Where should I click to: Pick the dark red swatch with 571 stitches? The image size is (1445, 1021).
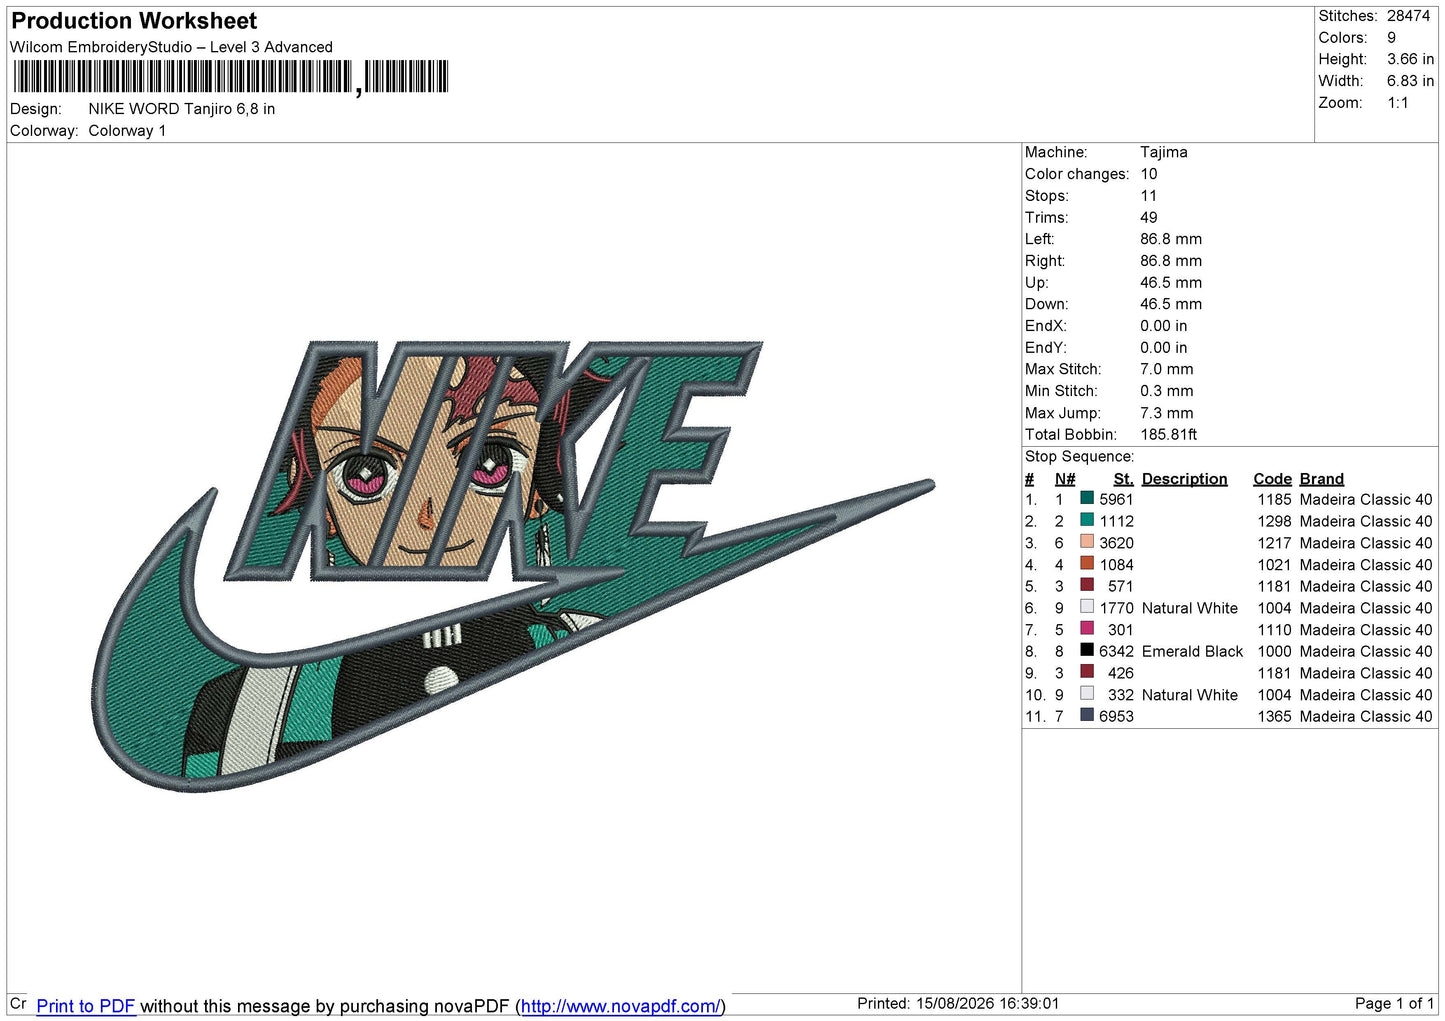[x=1087, y=585]
